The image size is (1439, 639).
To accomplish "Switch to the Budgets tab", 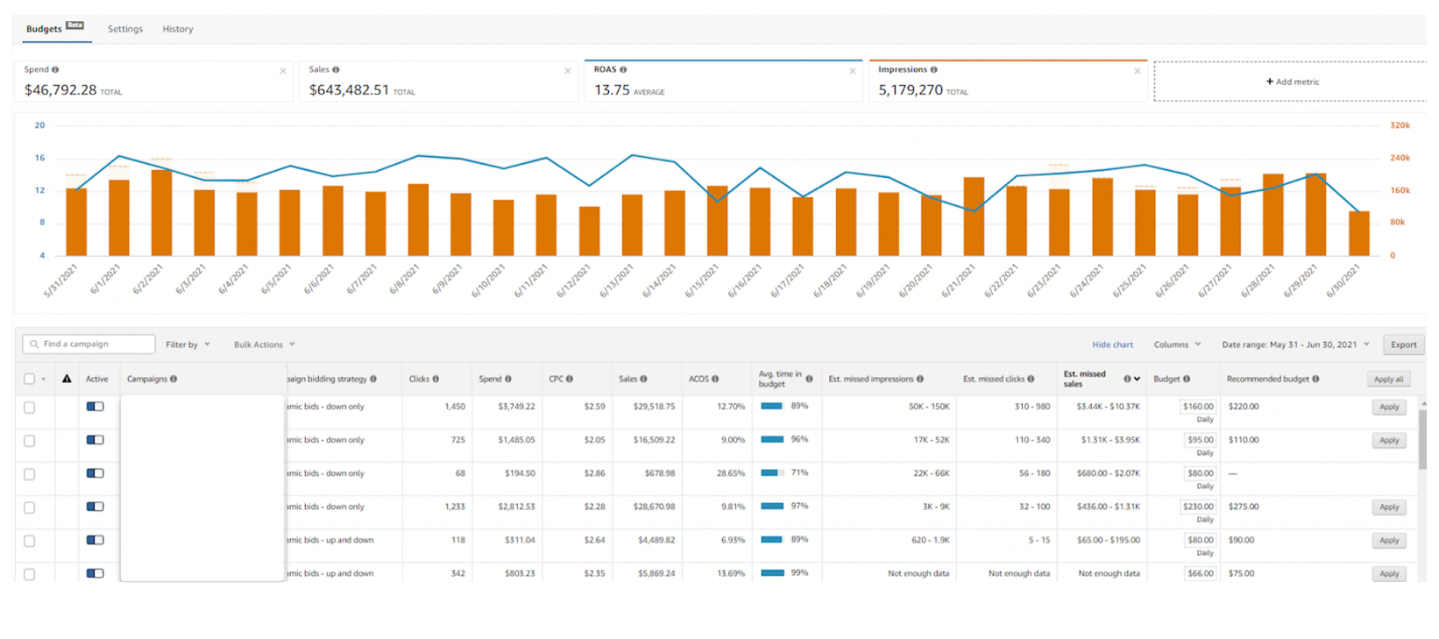I will pyautogui.click(x=54, y=29).
